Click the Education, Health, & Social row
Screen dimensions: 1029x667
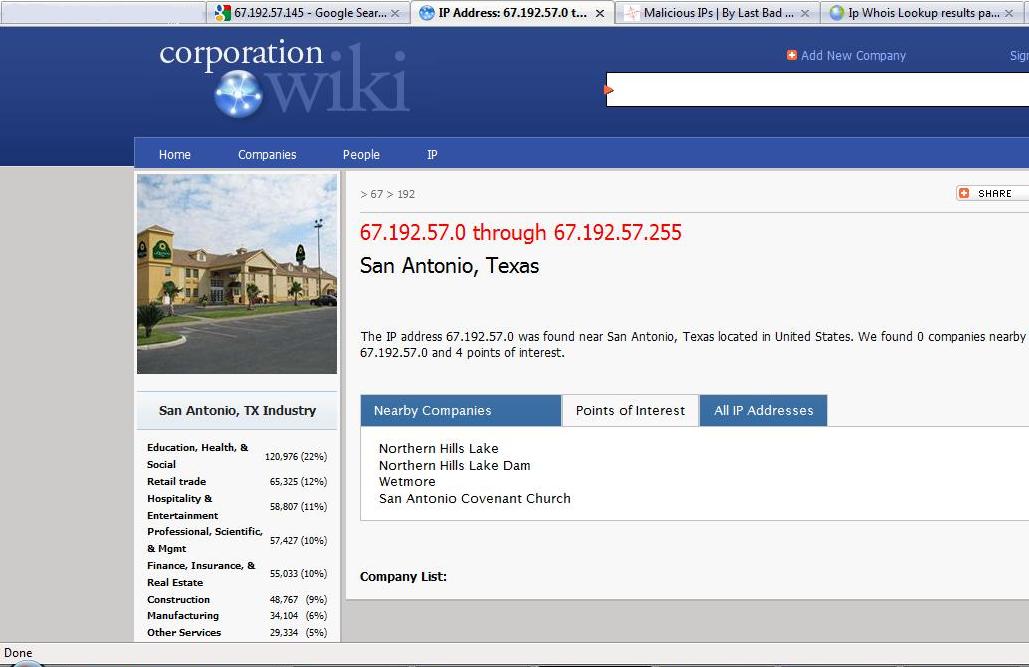[x=237, y=456]
